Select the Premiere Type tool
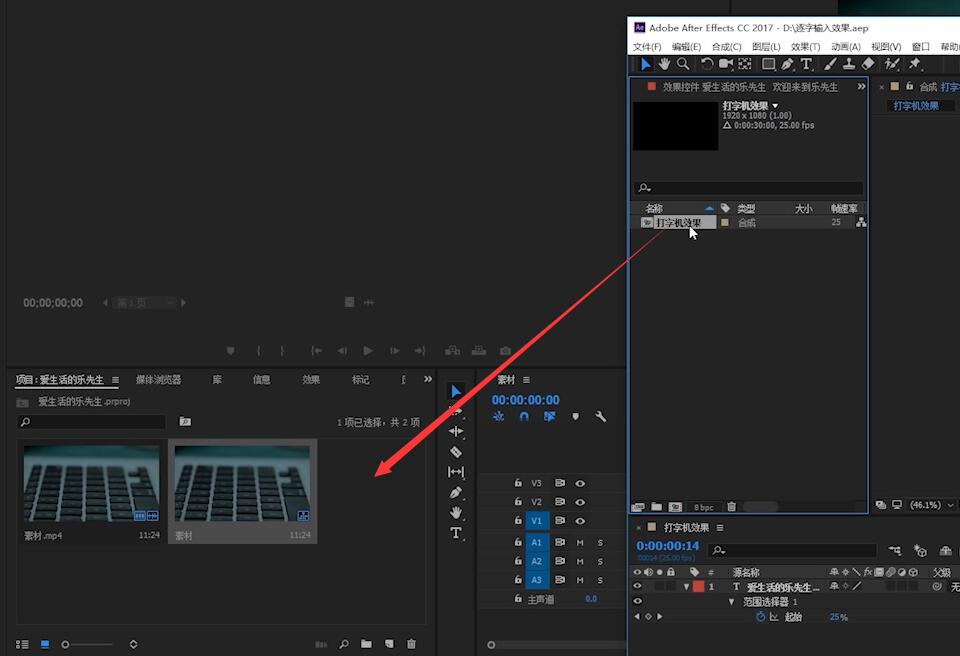 point(456,533)
